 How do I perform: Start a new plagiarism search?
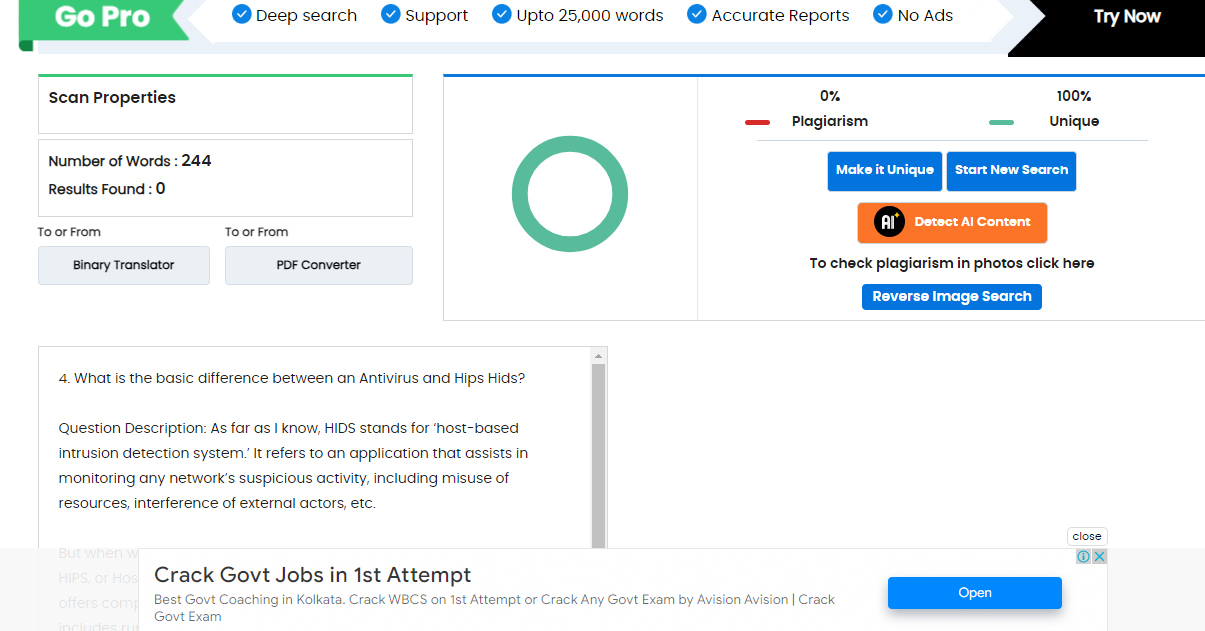[1011, 171]
